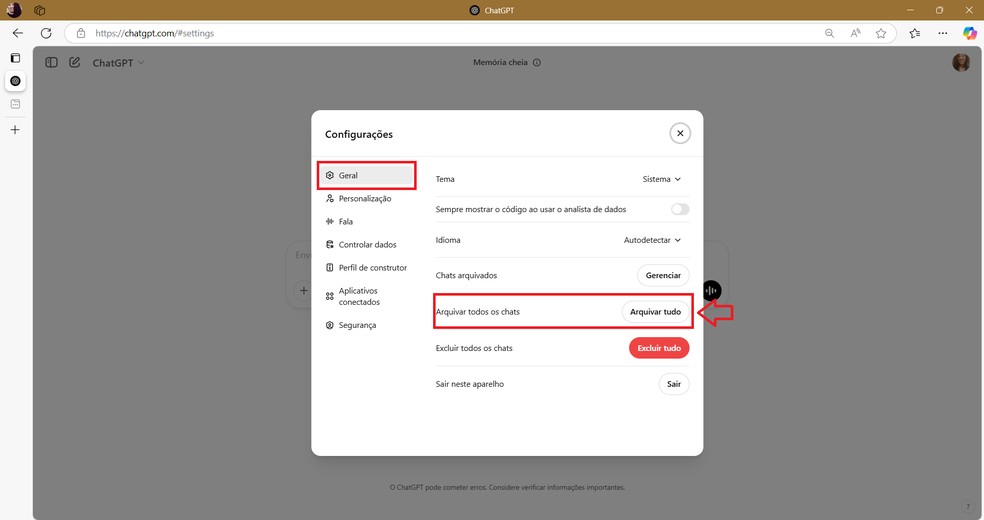Click the attach plus button in composer
984x520 pixels.
tap(303, 290)
